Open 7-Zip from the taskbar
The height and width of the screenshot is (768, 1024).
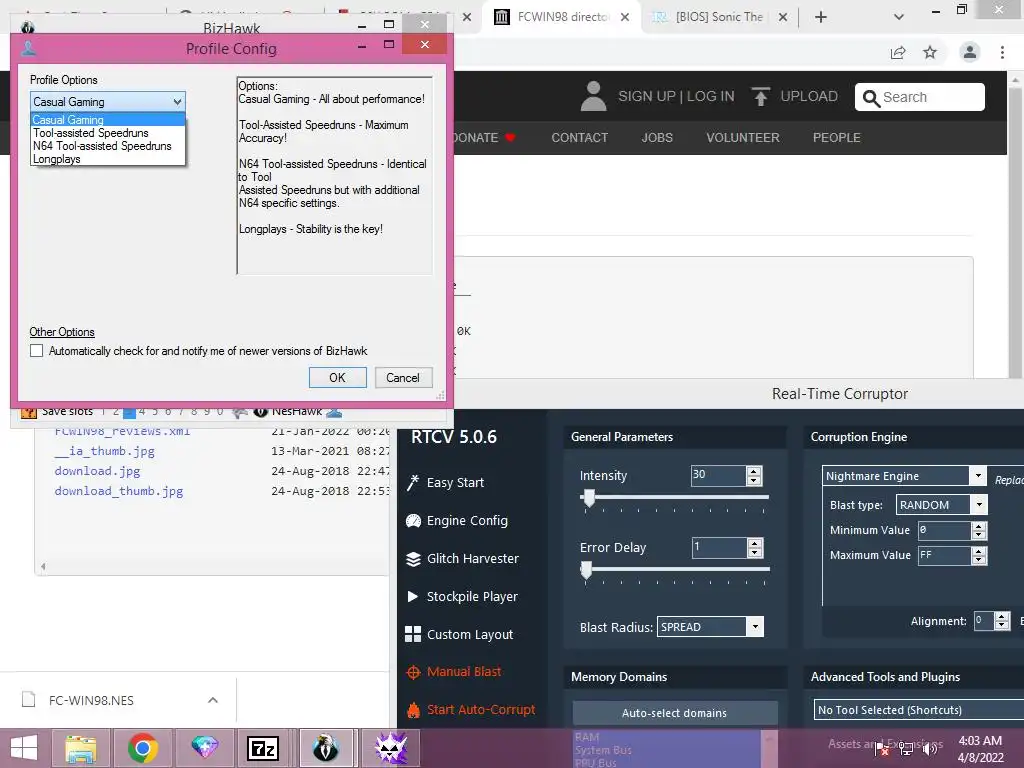pyautogui.click(x=263, y=748)
